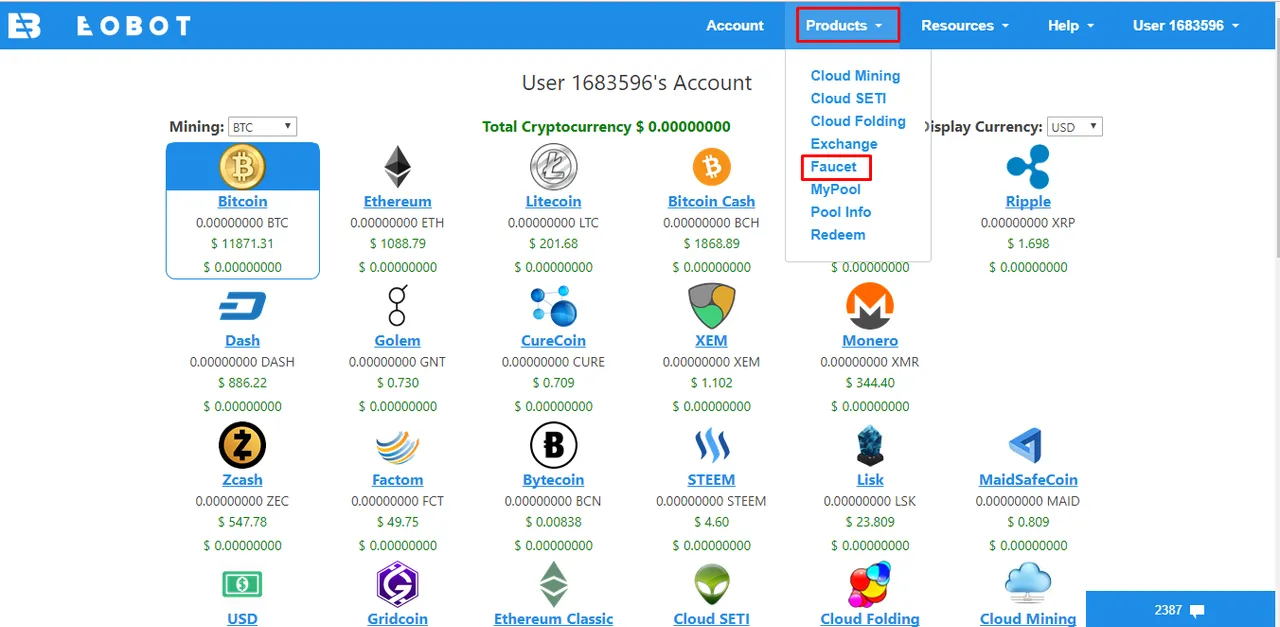1280x627 pixels.
Task: Click the Cloud SETI alien icon
Action: [712, 584]
